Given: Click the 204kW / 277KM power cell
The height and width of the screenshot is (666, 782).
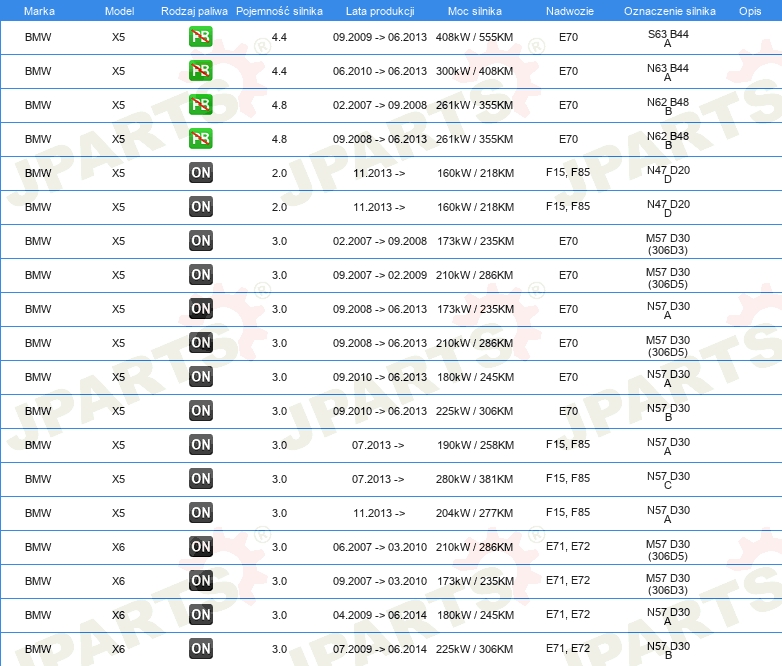Looking at the screenshot, I should 474,513.
